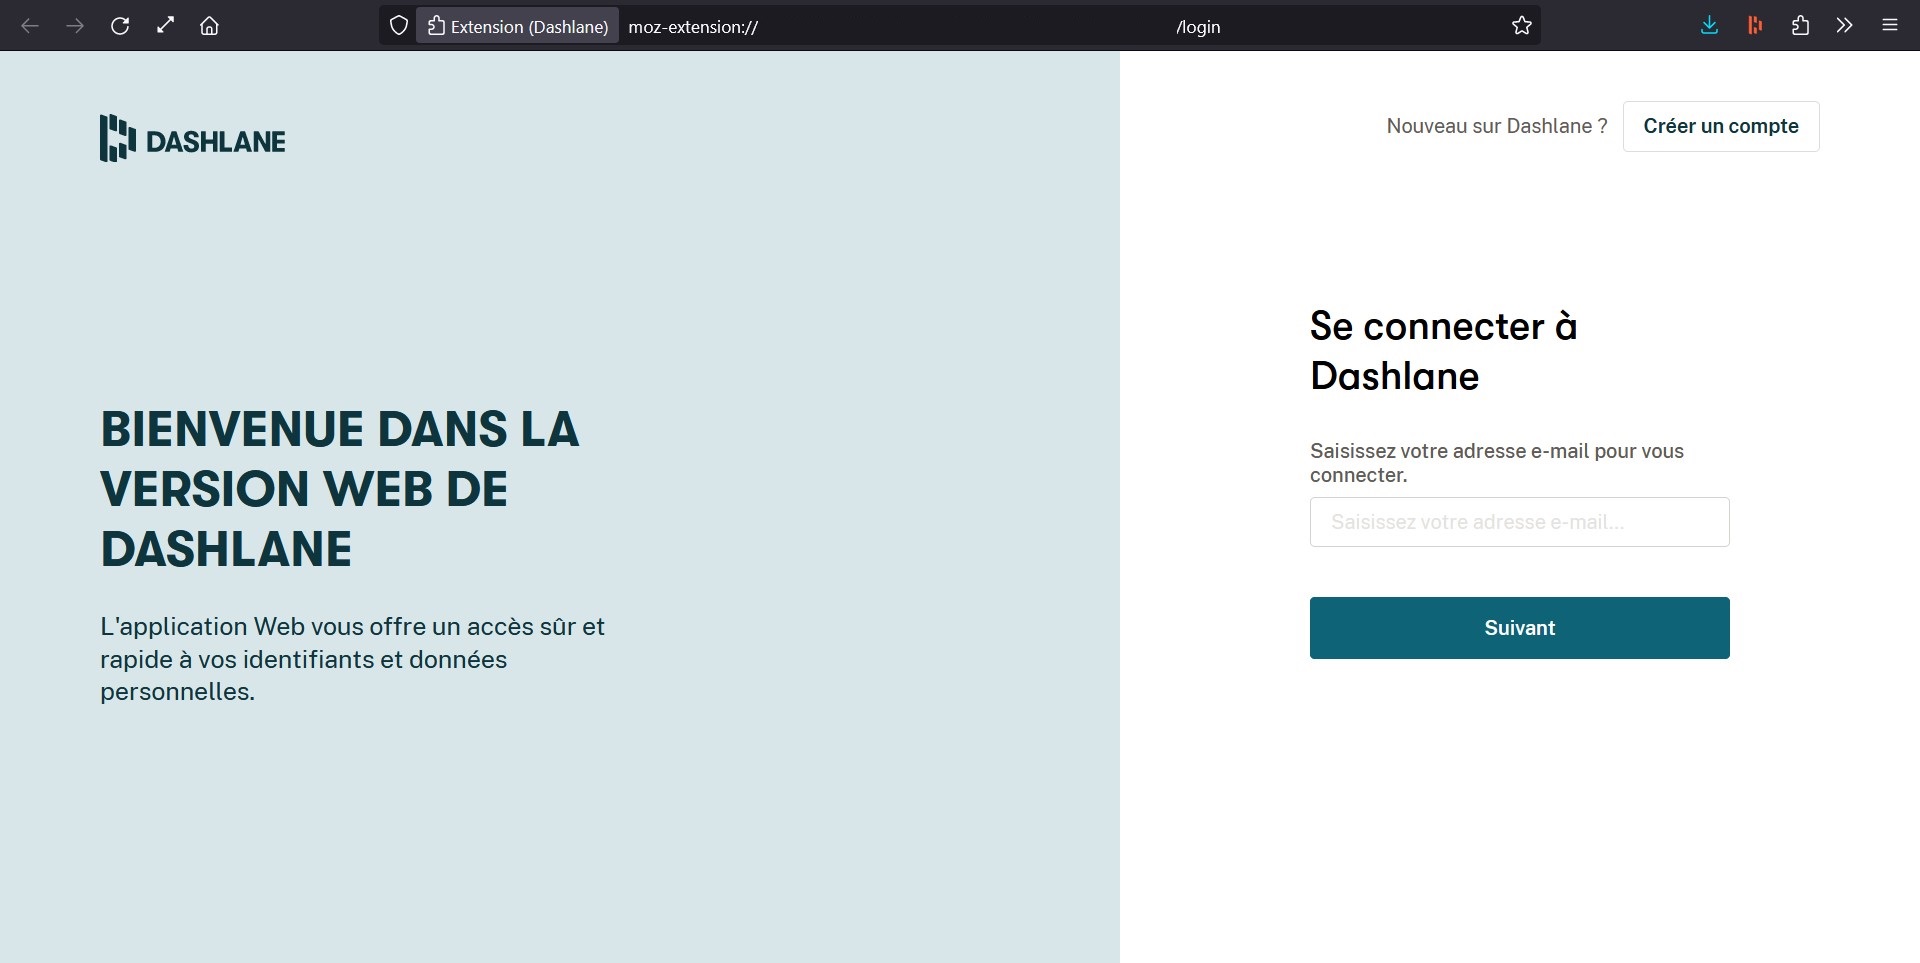The height and width of the screenshot is (963, 1920).
Task: Click the browser back arrow
Action: pos(30,26)
